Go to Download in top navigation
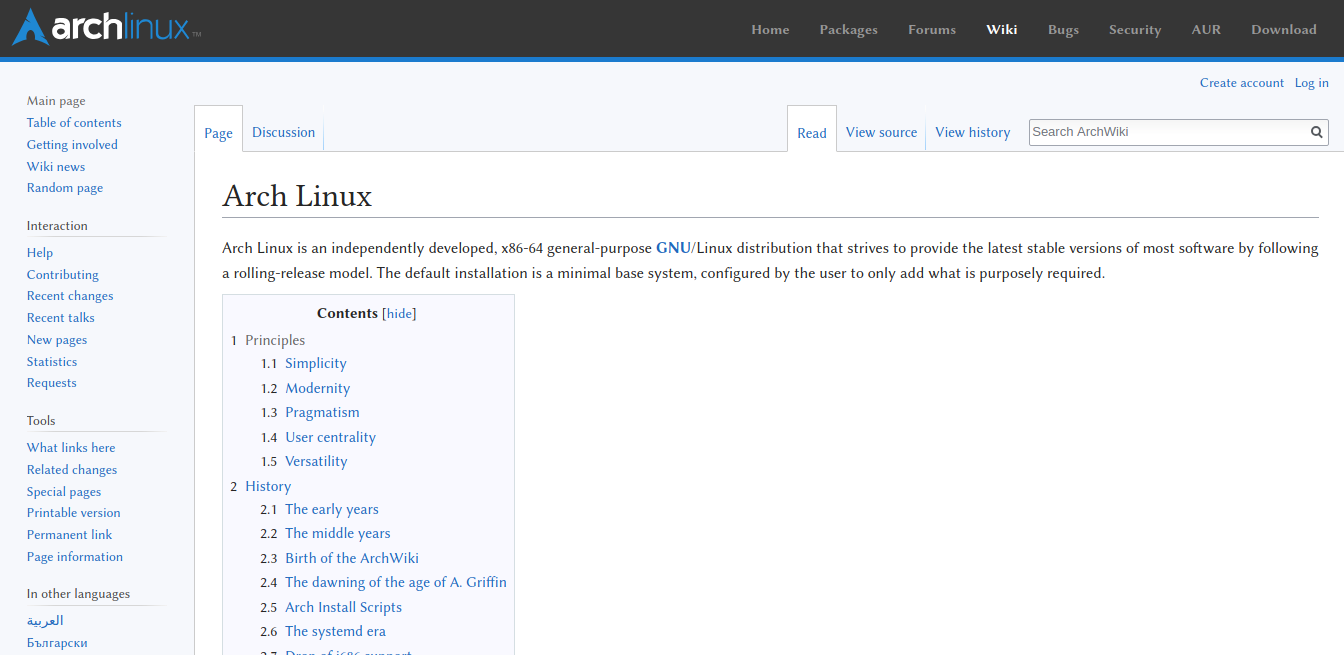The image size is (1344, 655). [x=1284, y=29]
